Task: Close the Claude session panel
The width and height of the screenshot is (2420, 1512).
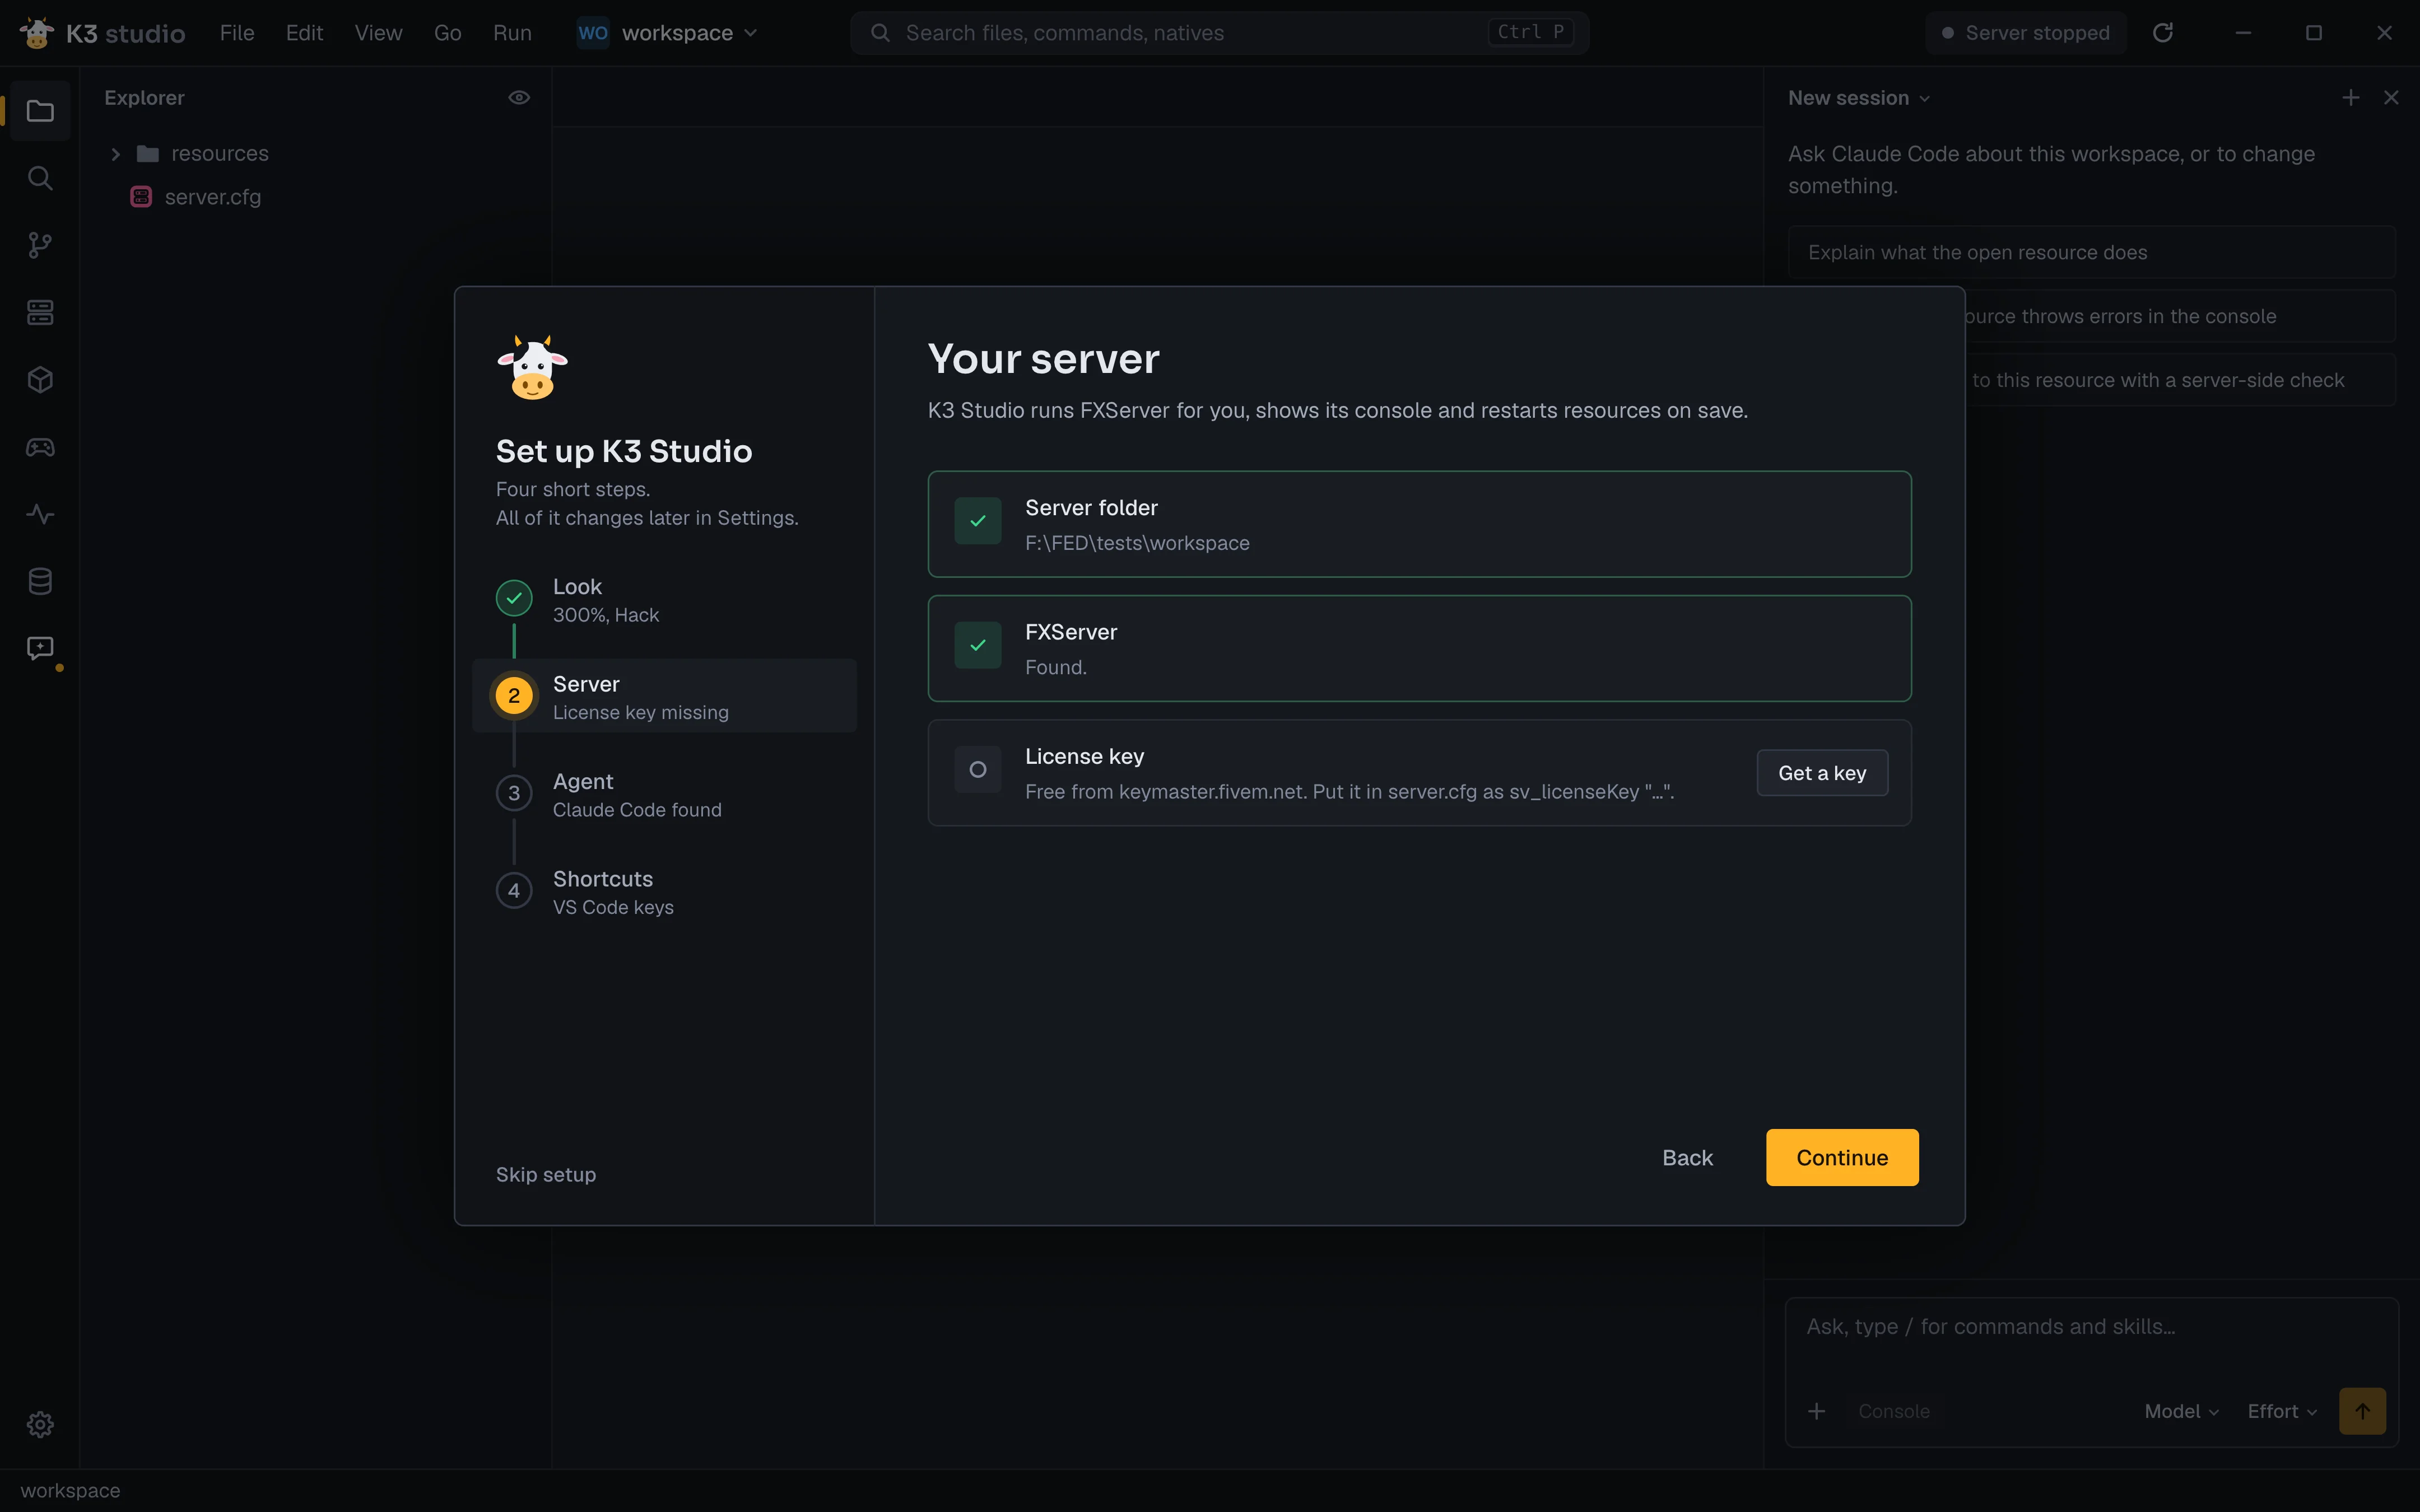Action: click(x=2391, y=97)
